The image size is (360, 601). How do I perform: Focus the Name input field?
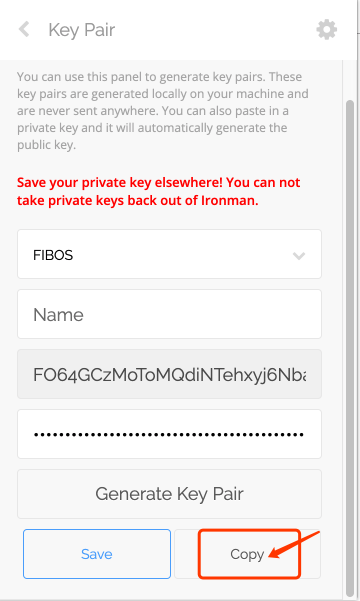[x=169, y=314]
